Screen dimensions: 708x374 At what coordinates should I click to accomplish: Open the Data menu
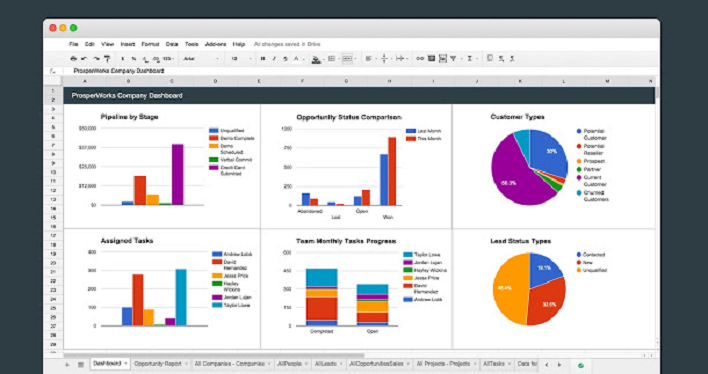pyautogui.click(x=172, y=44)
